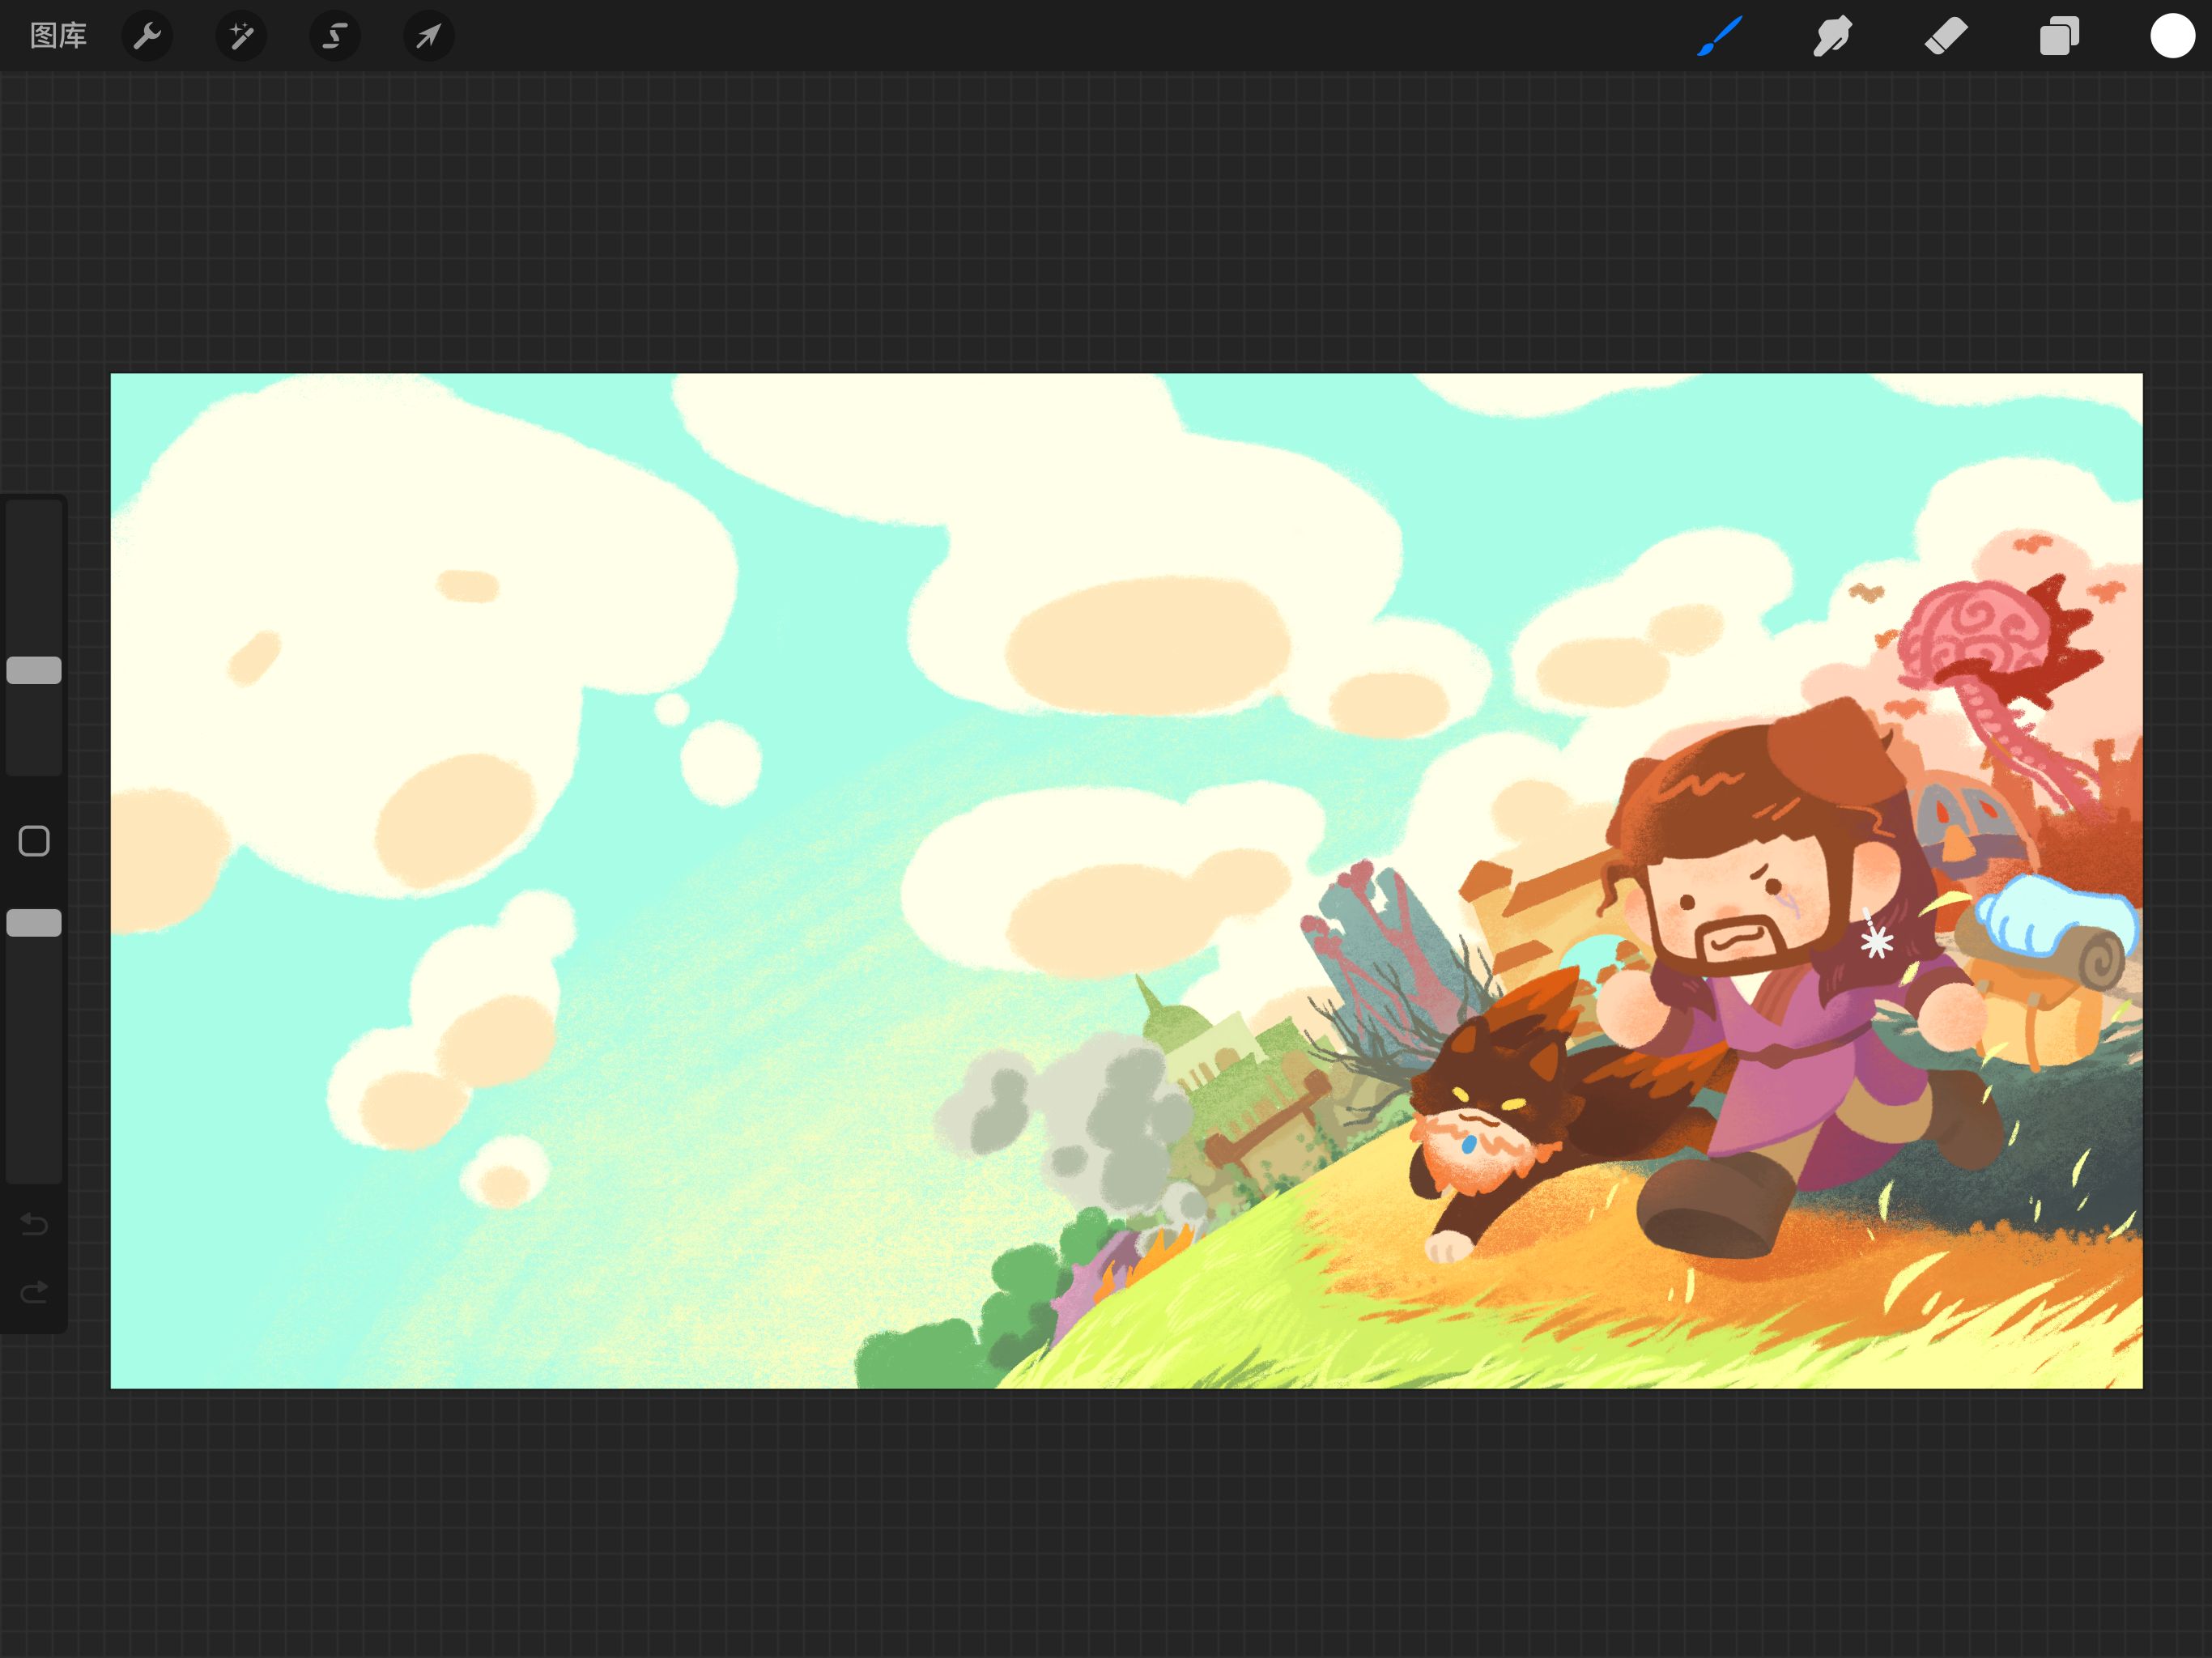Select the Paint brush tool
The image size is (2212, 1658).
(1719, 36)
